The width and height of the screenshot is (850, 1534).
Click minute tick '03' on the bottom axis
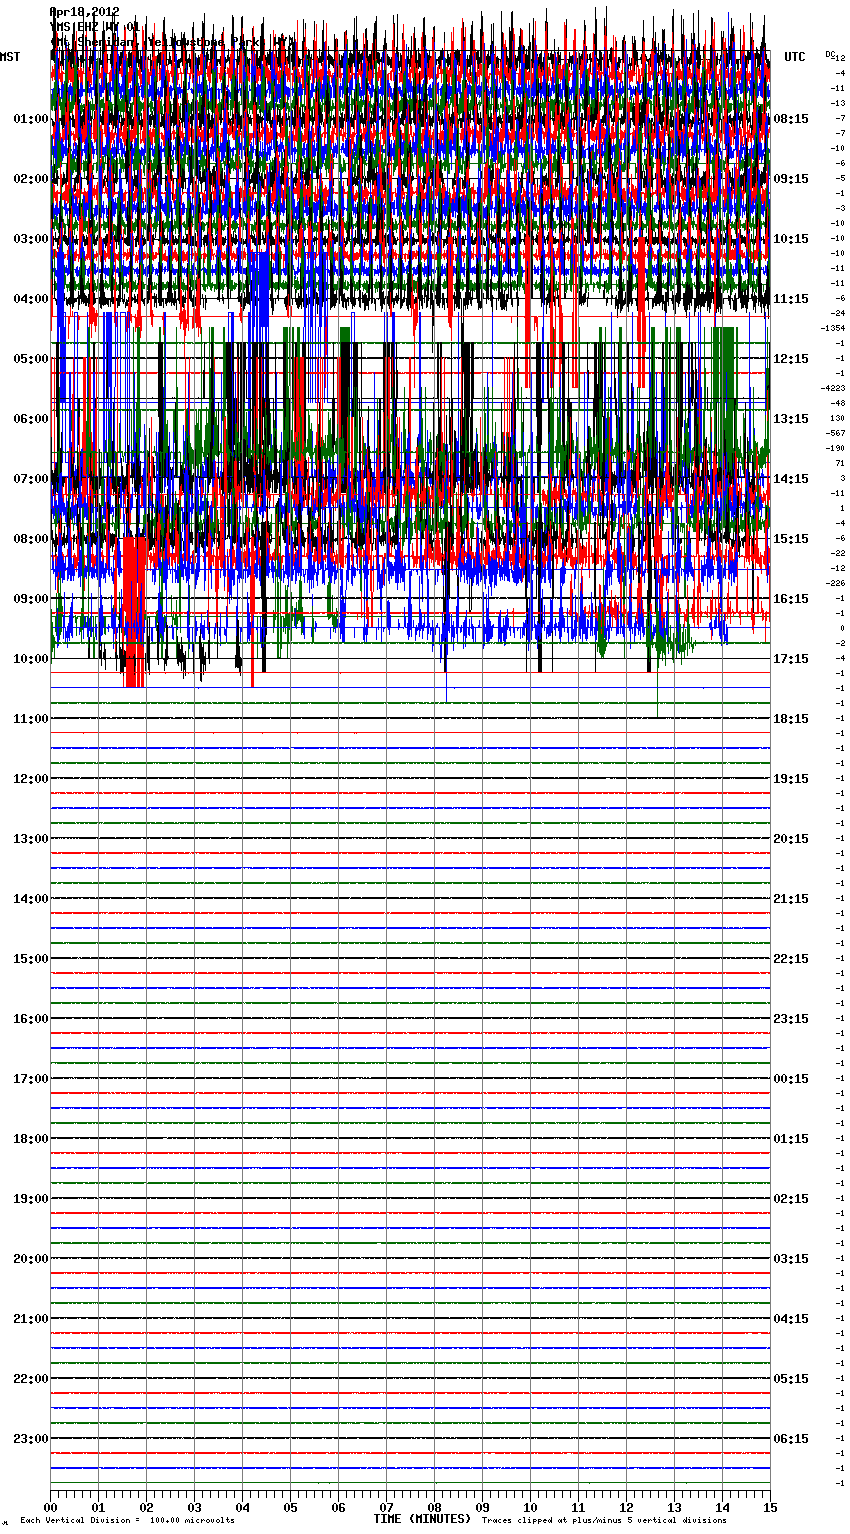[194, 1507]
